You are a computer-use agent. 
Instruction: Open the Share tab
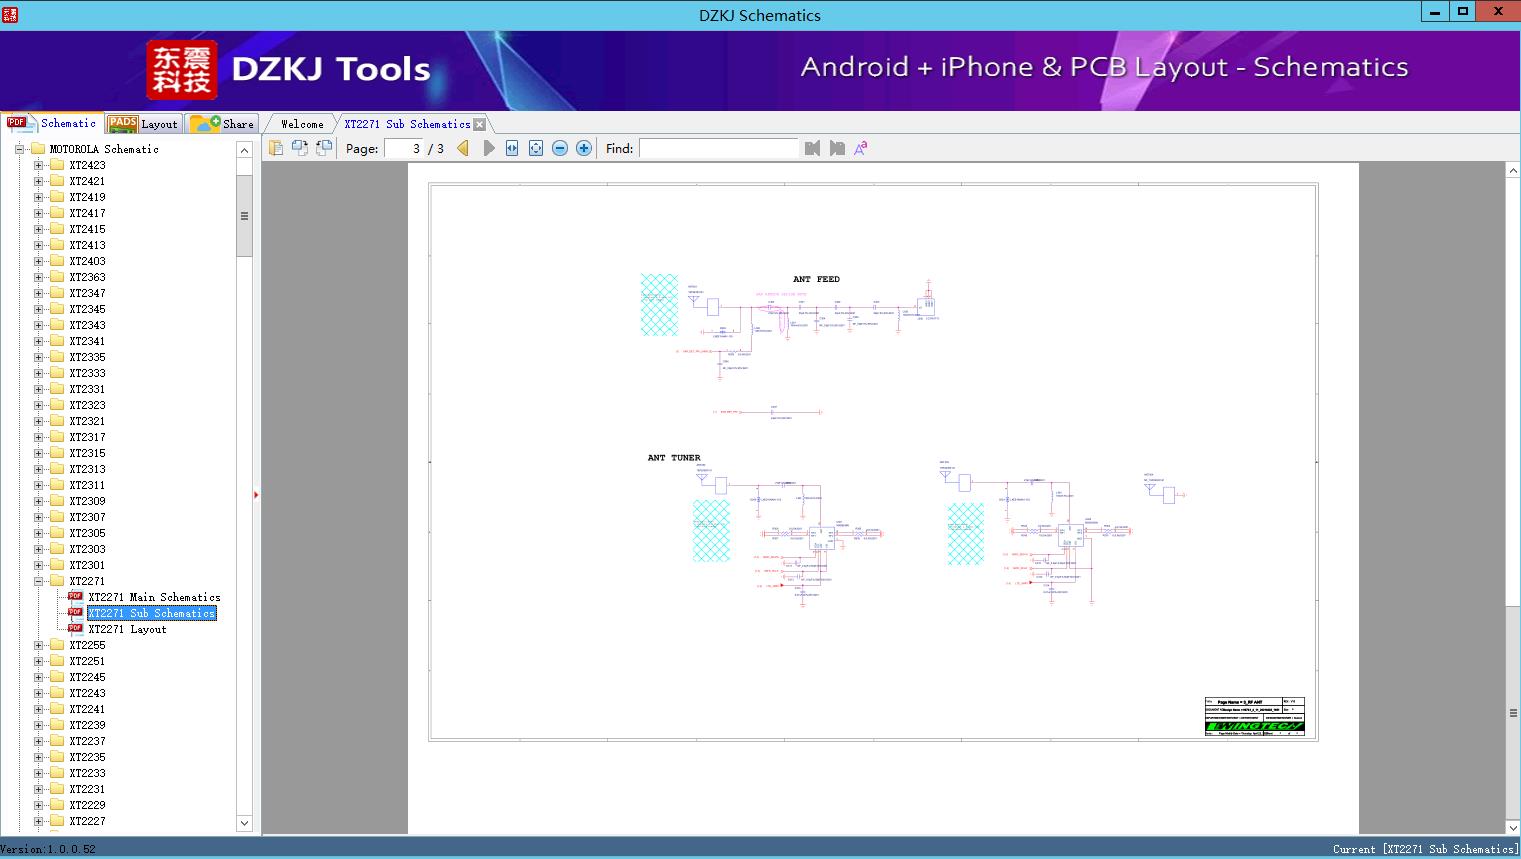224,124
